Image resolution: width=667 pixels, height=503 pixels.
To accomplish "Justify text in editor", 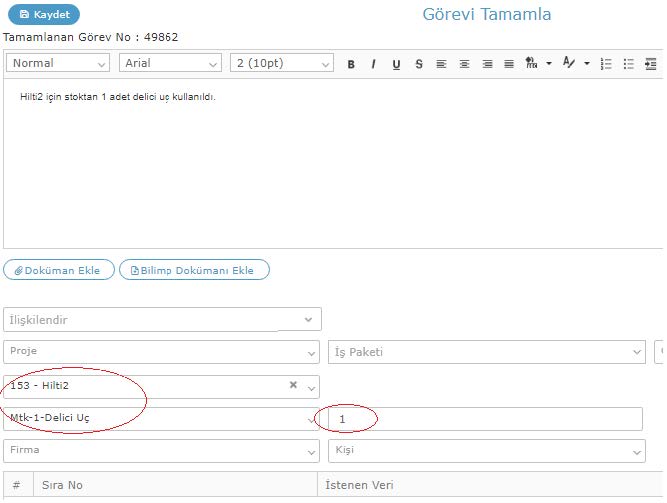I will [509, 64].
